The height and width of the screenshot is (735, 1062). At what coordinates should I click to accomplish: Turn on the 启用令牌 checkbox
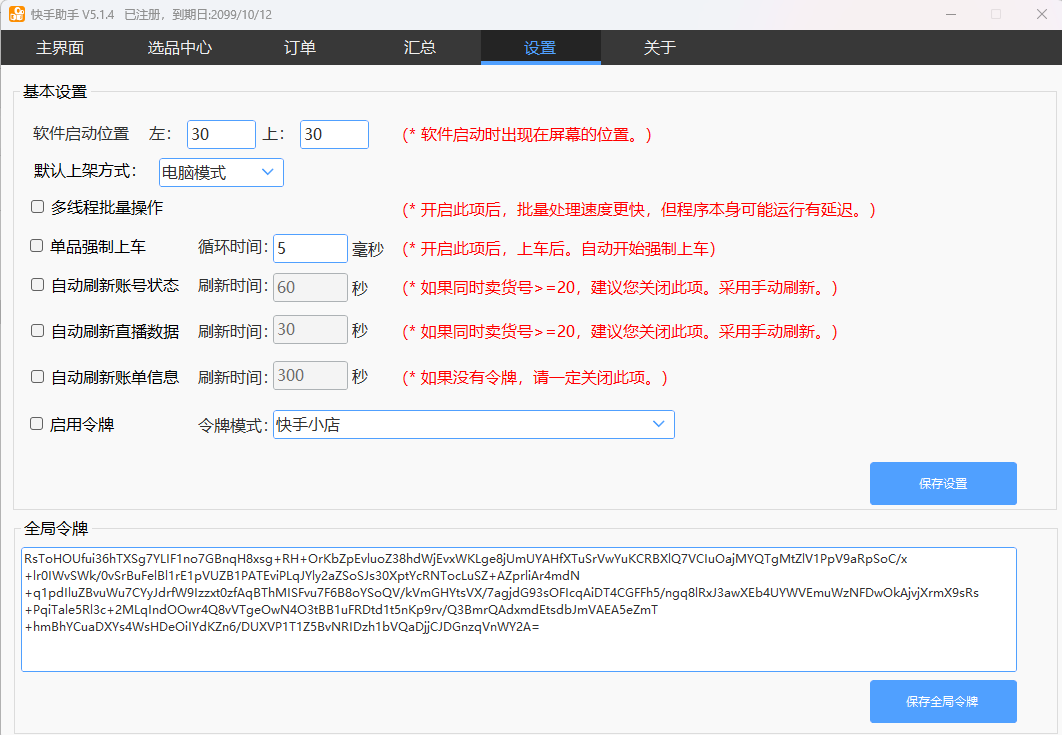click(x=37, y=424)
